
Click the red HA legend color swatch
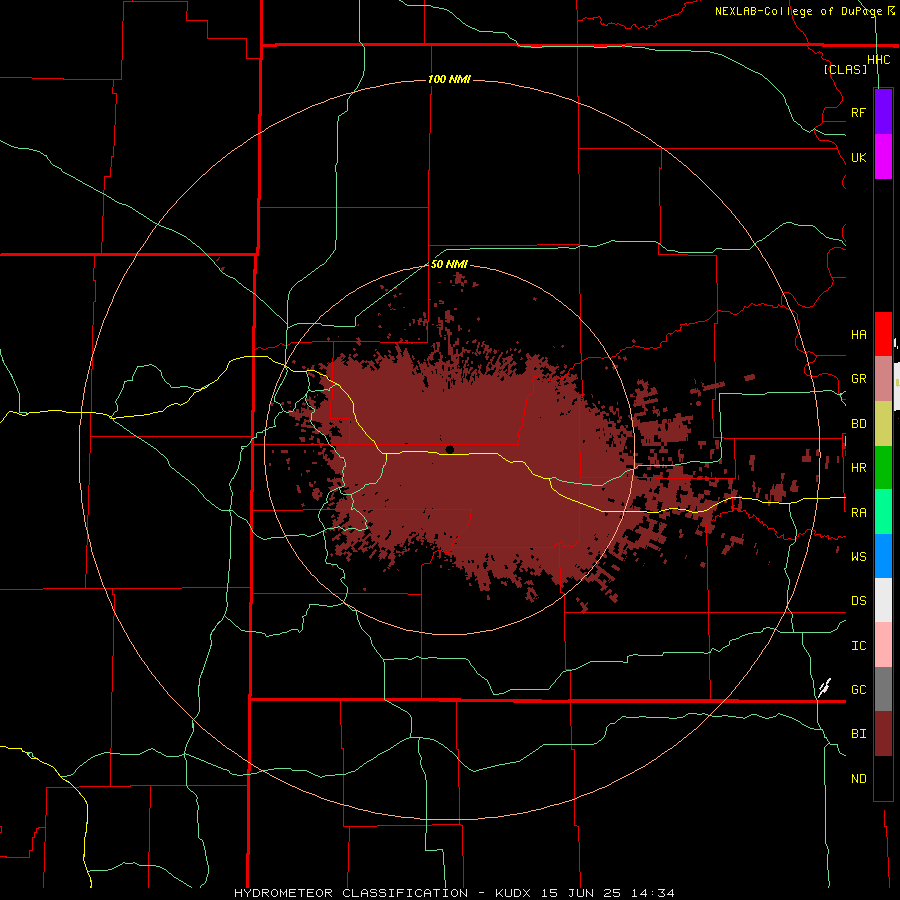click(x=883, y=334)
